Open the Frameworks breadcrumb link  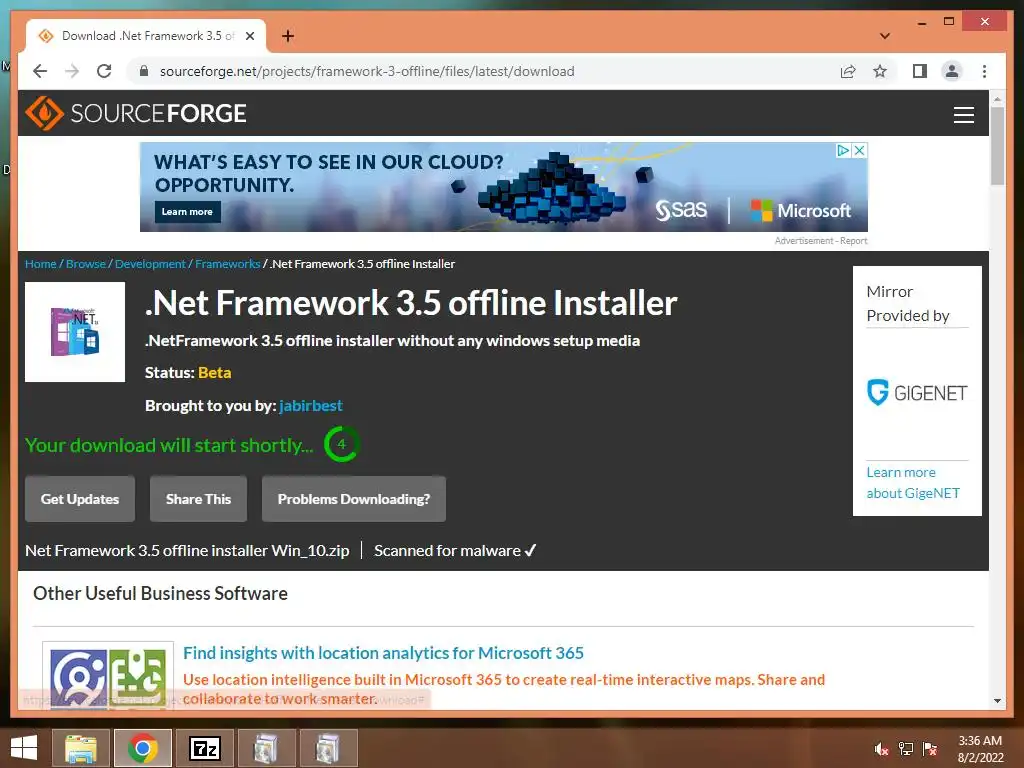click(227, 264)
